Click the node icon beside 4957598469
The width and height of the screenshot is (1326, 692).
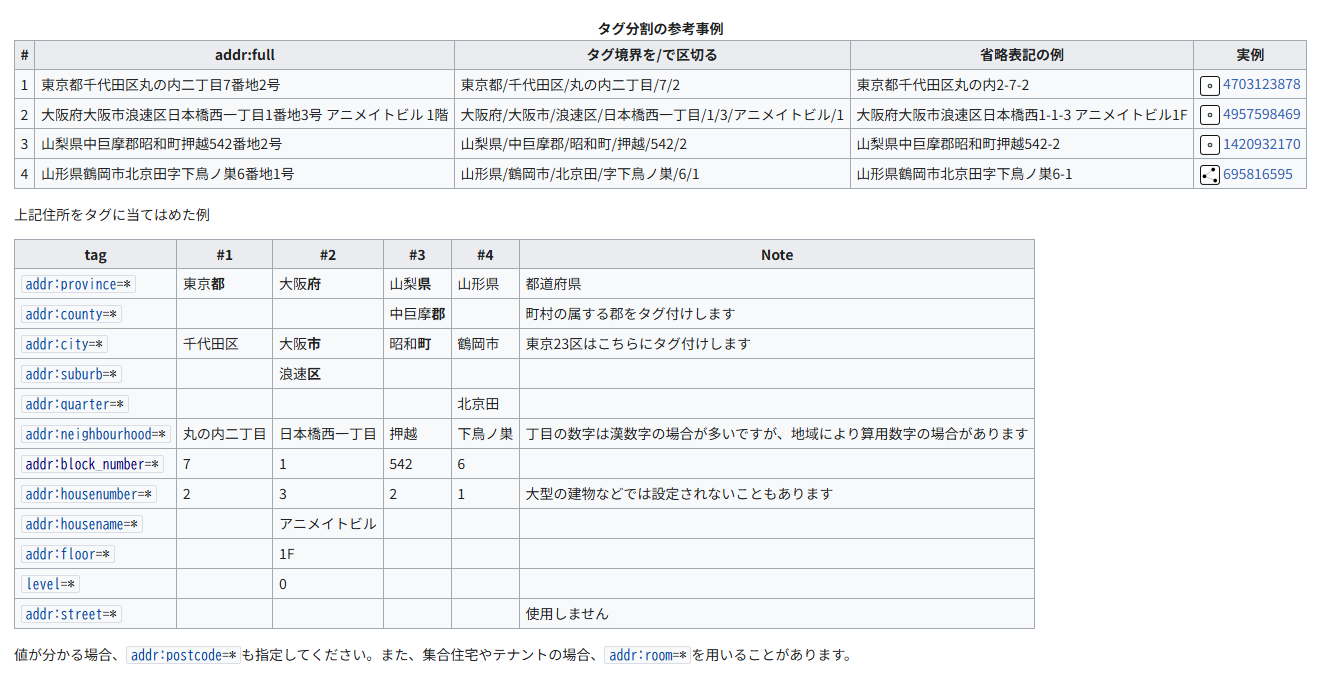(1209, 115)
